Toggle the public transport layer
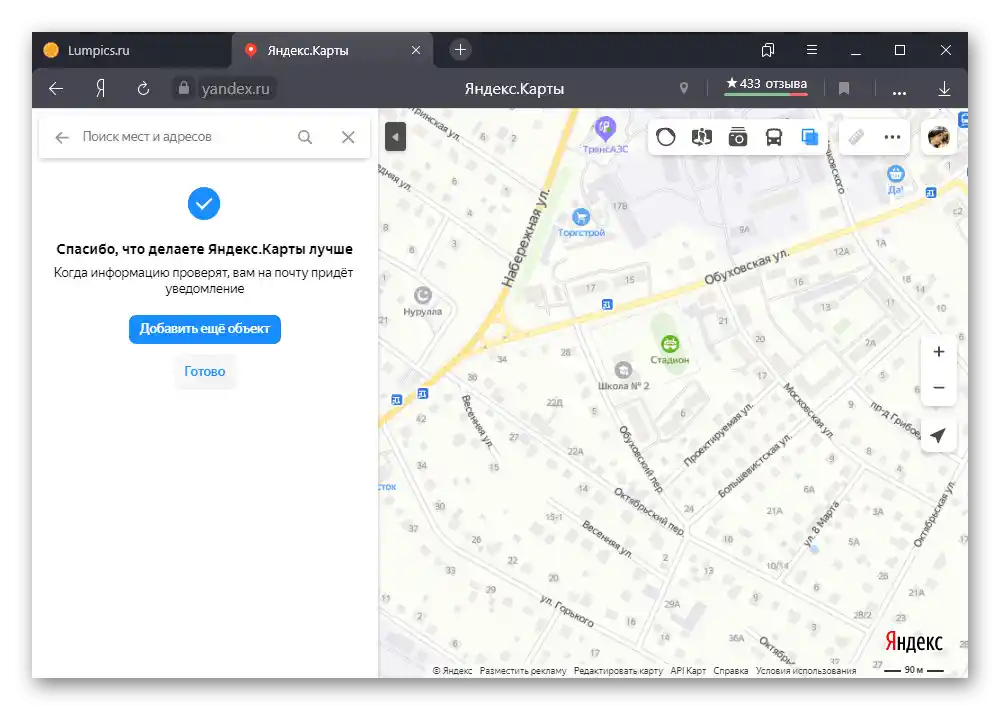This screenshot has width=1000, height=710. tap(772, 137)
